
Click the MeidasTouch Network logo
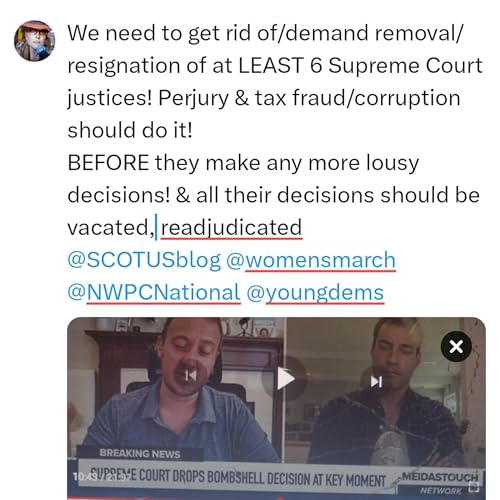pos(440,482)
